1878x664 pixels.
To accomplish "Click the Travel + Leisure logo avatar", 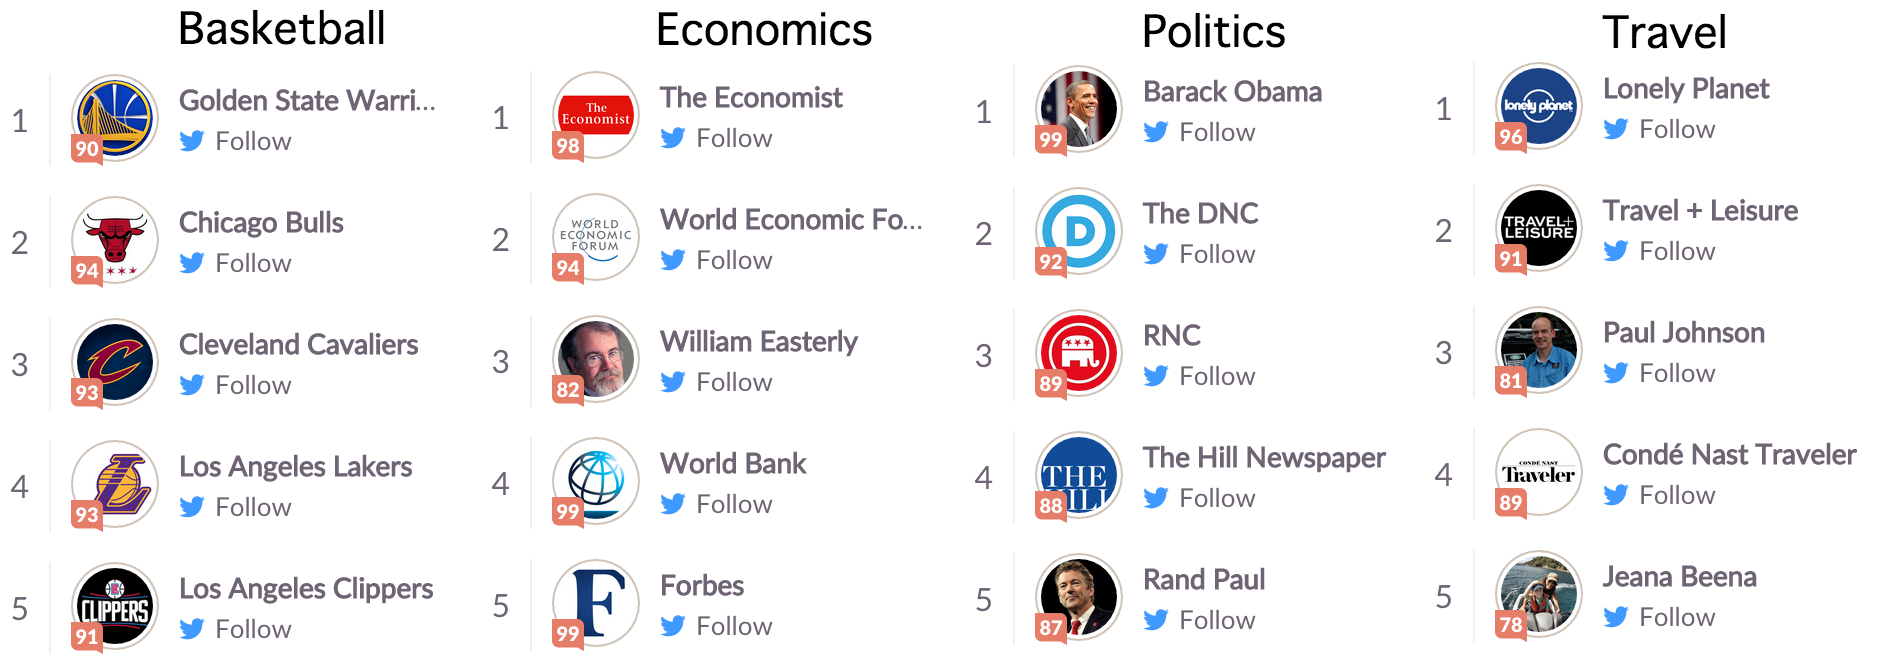I will click(1539, 228).
